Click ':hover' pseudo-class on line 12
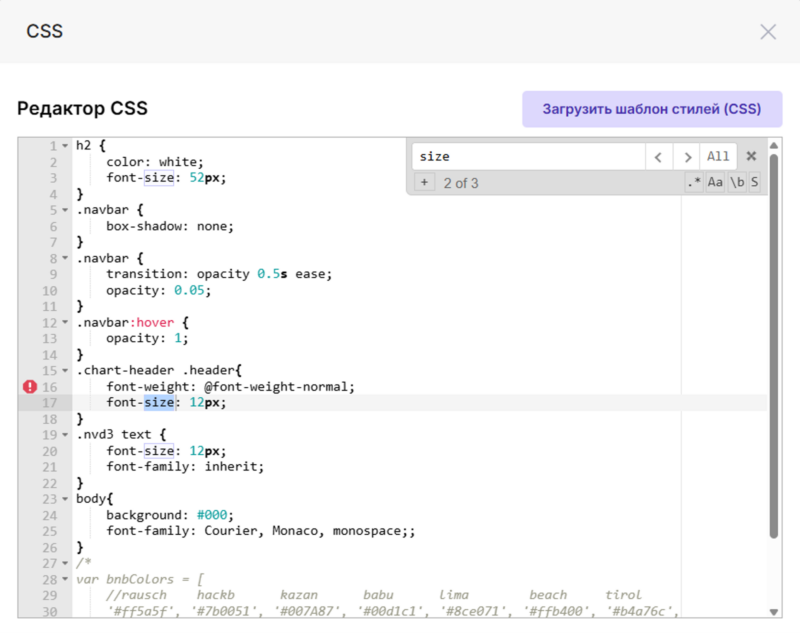Image resolution: width=800 pixels, height=633 pixels. point(152,322)
